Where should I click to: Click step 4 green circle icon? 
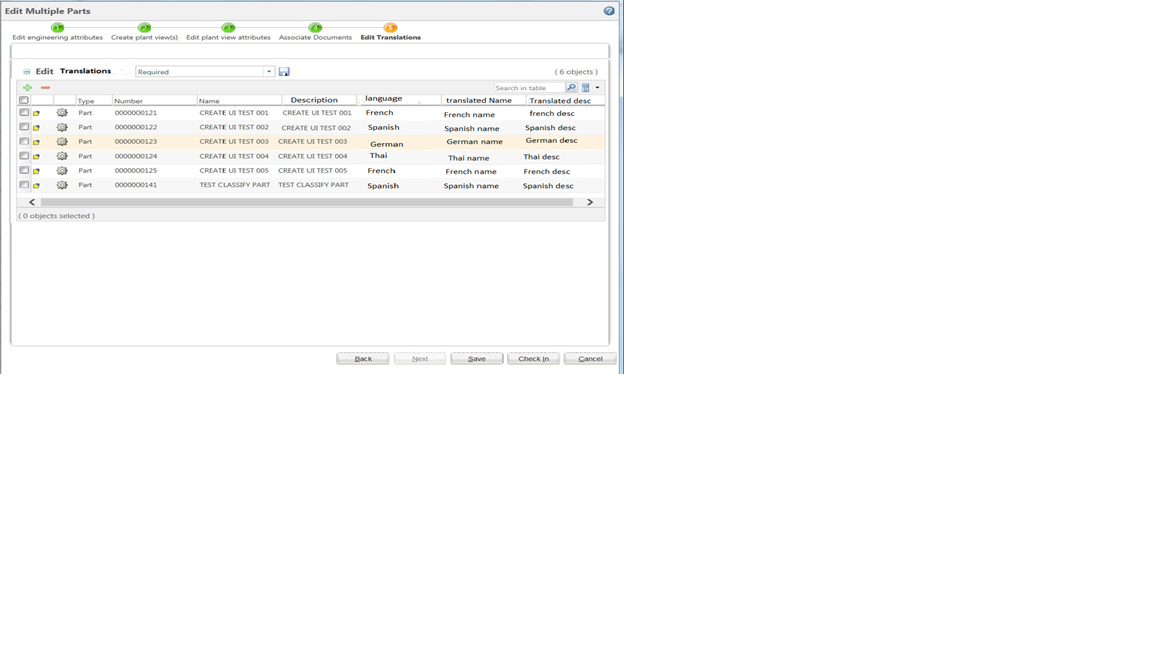(315, 27)
